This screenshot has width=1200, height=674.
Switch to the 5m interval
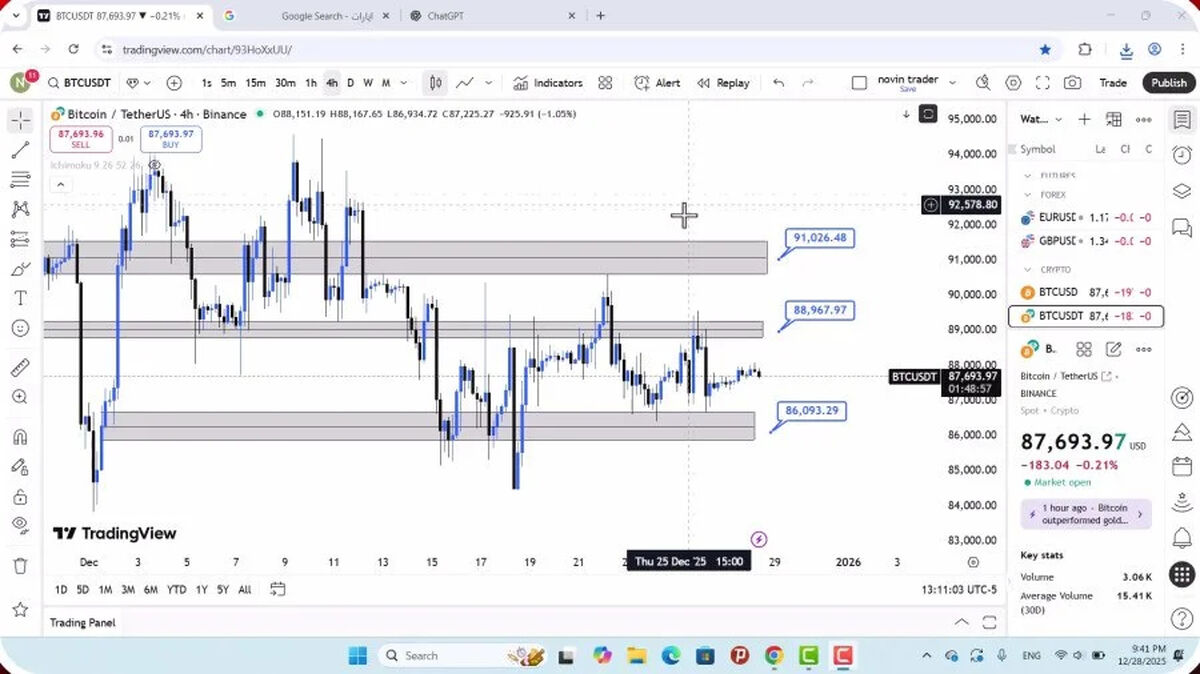pyautogui.click(x=229, y=83)
